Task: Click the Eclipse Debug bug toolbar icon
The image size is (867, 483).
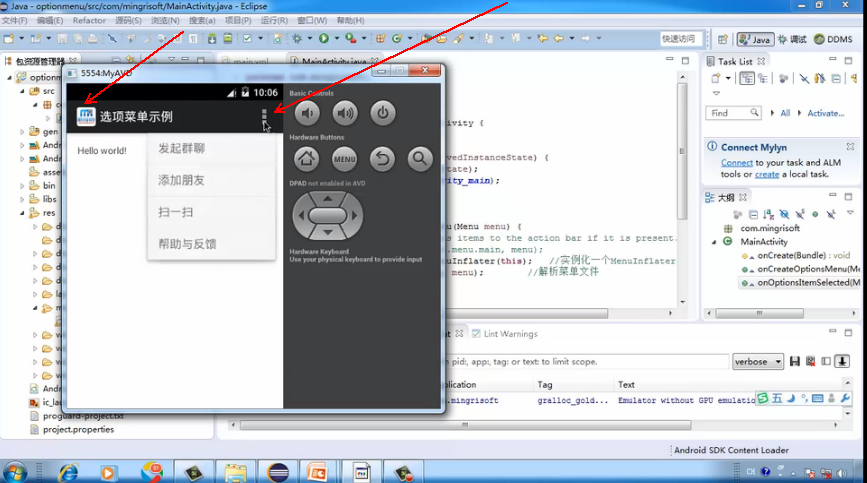Action: click(297, 38)
